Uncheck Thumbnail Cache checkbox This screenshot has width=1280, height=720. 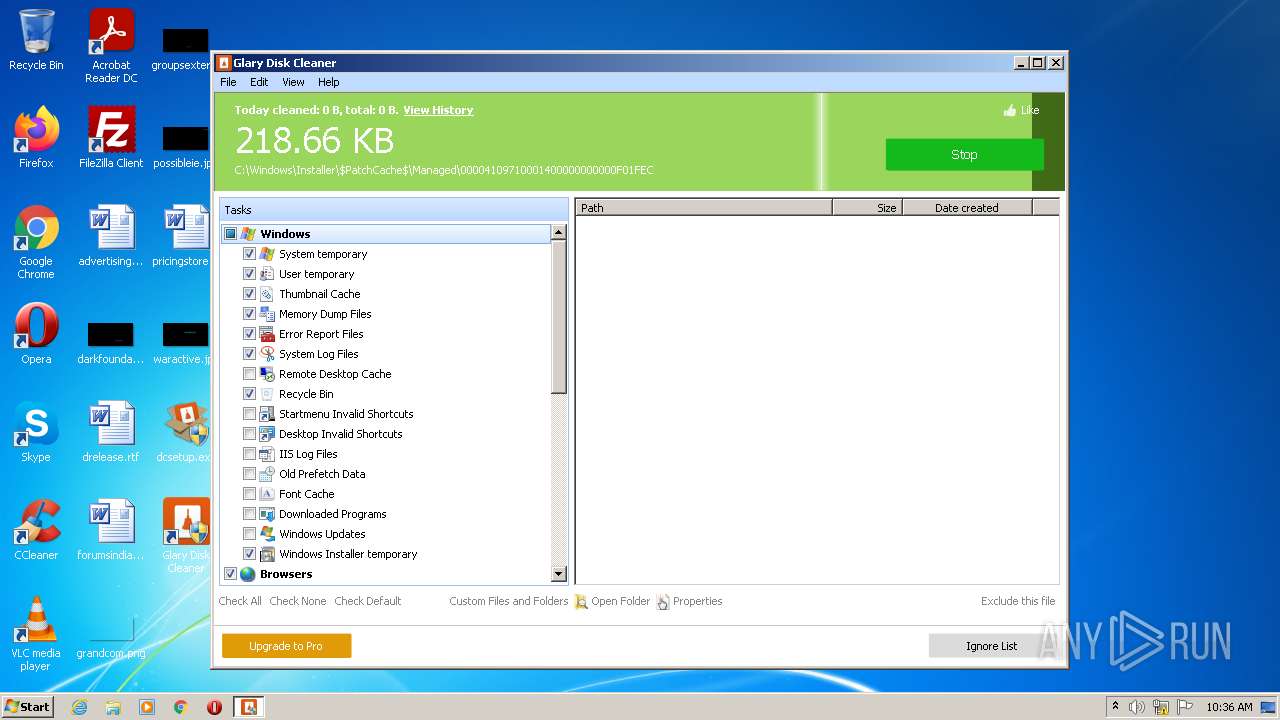pyautogui.click(x=250, y=294)
